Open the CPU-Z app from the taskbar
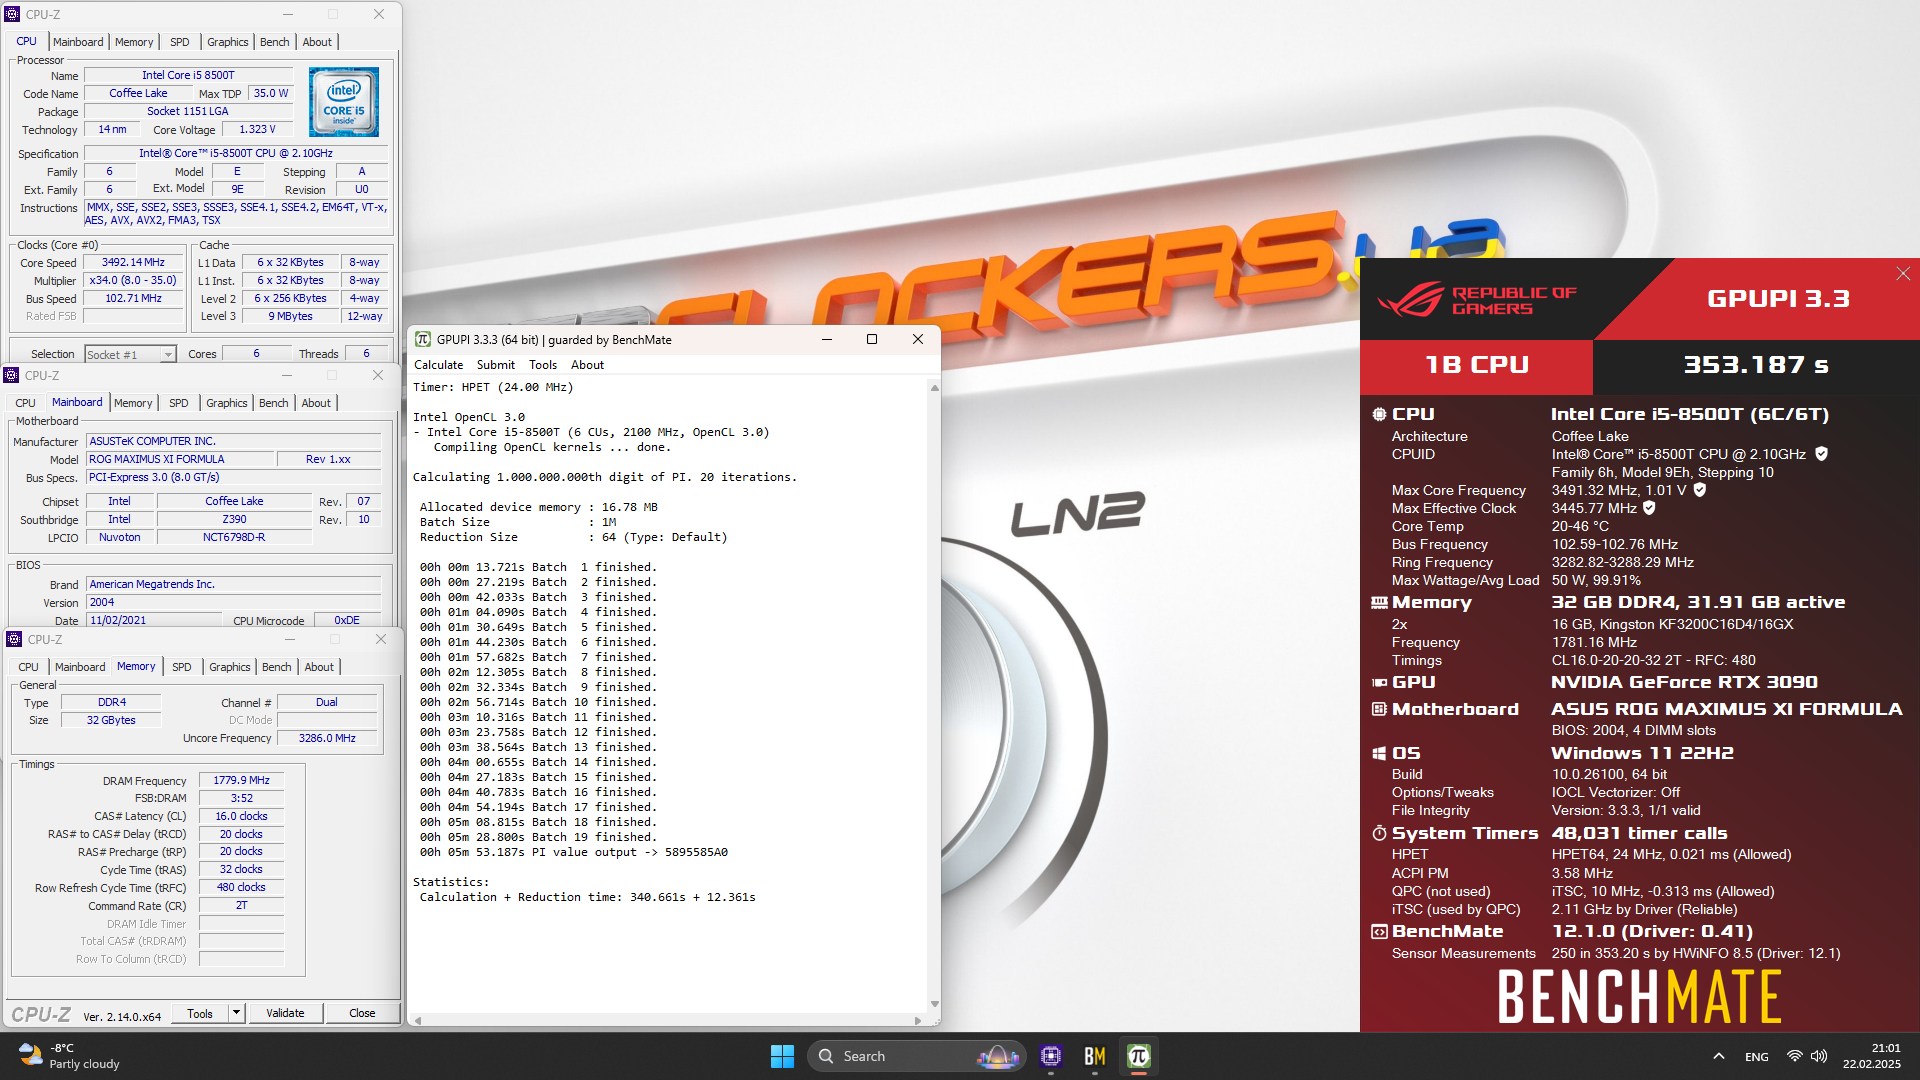This screenshot has width=1920, height=1080. point(1051,1056)
